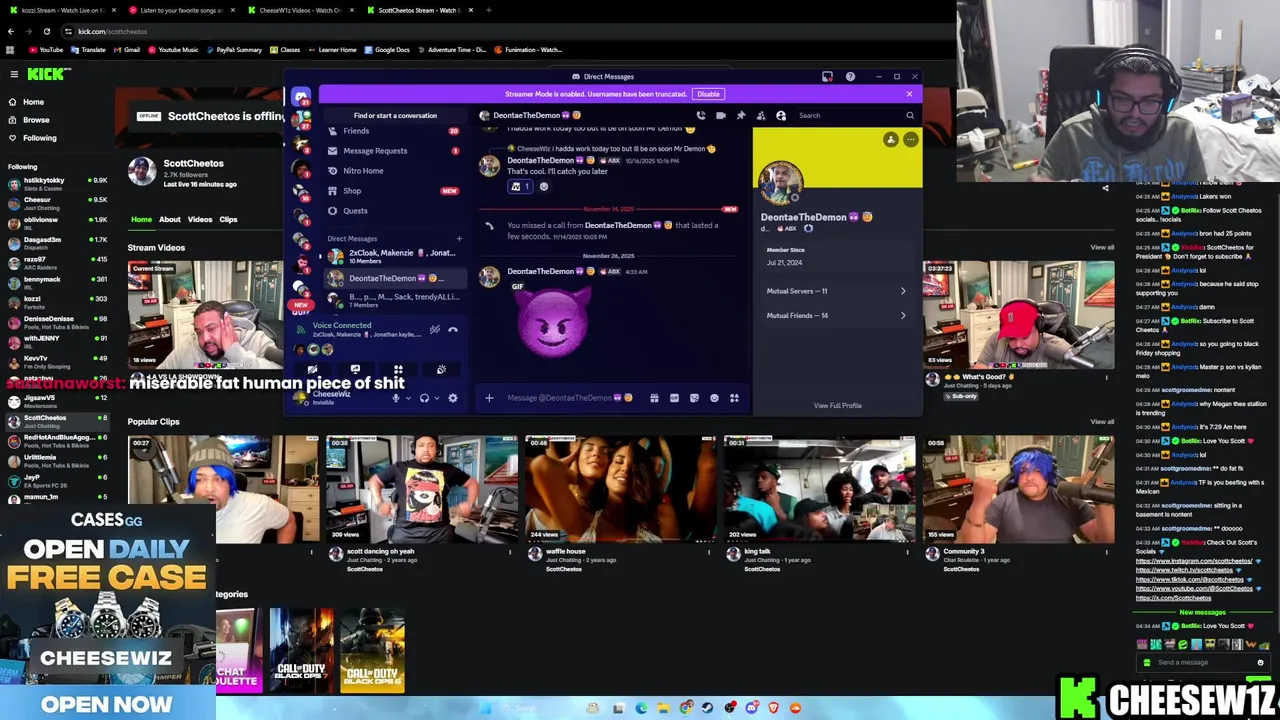The width and height of the screenshot is (1280, 720).
Task: Deafen audio with headphones icon
Action: 424,398
